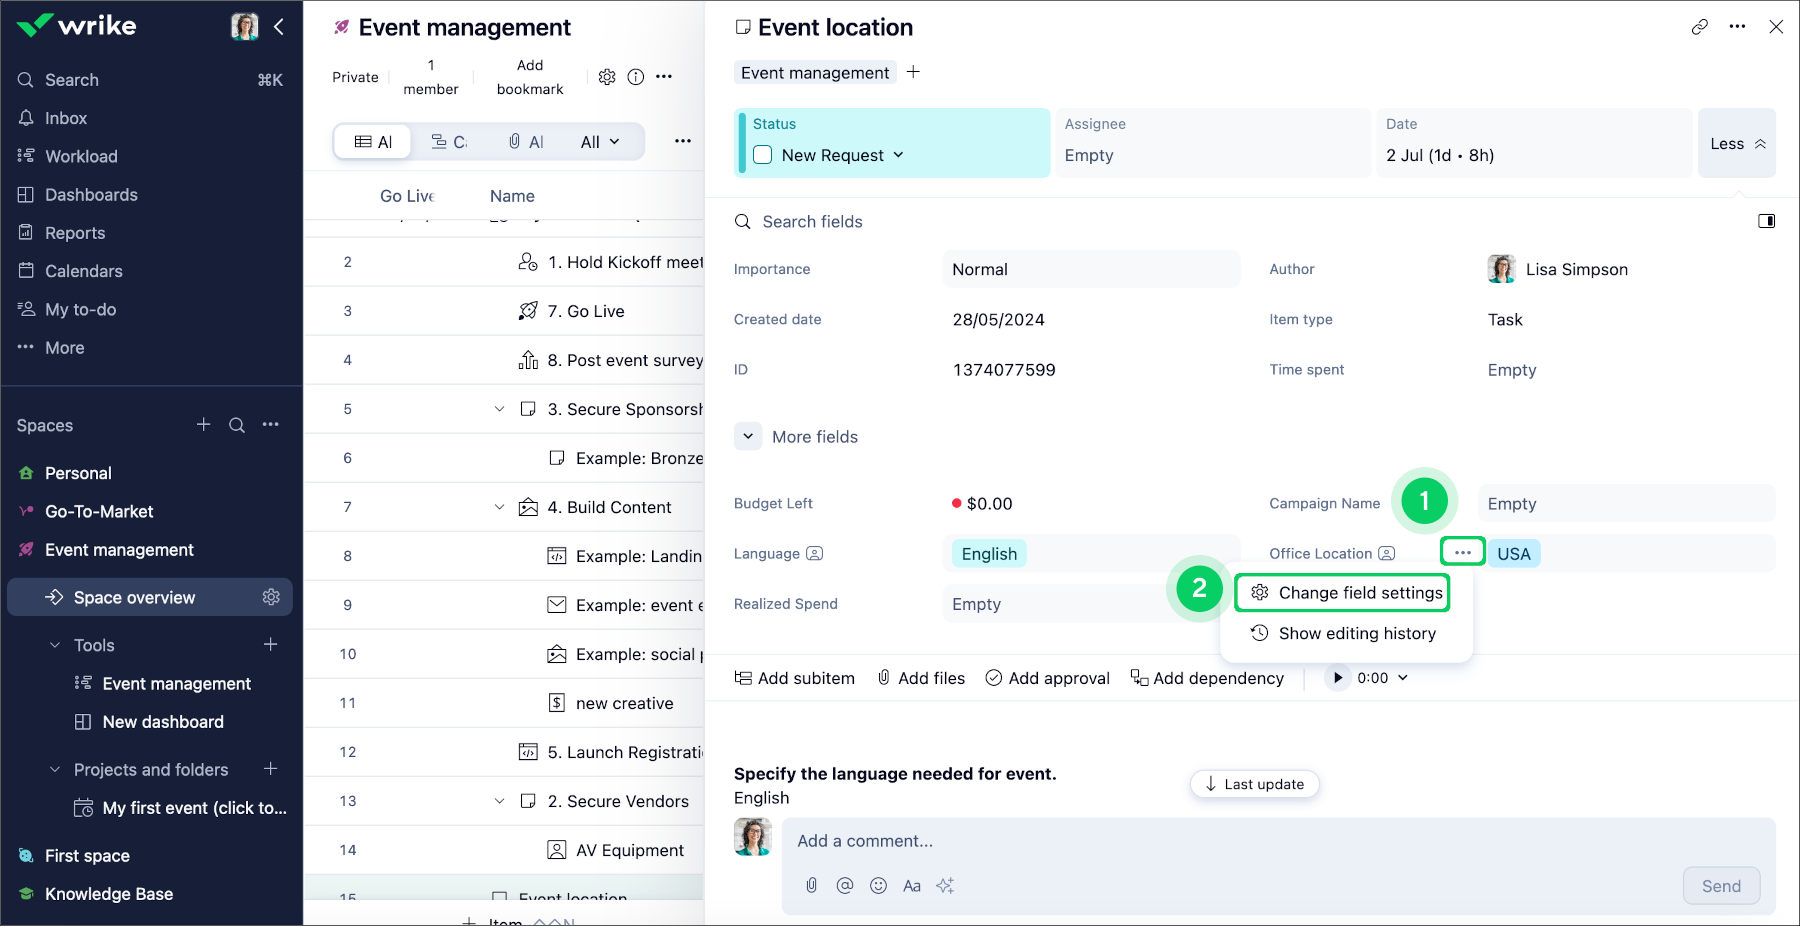
Task: Collapse the 4. Build Content row
Action: click(499, 507)
